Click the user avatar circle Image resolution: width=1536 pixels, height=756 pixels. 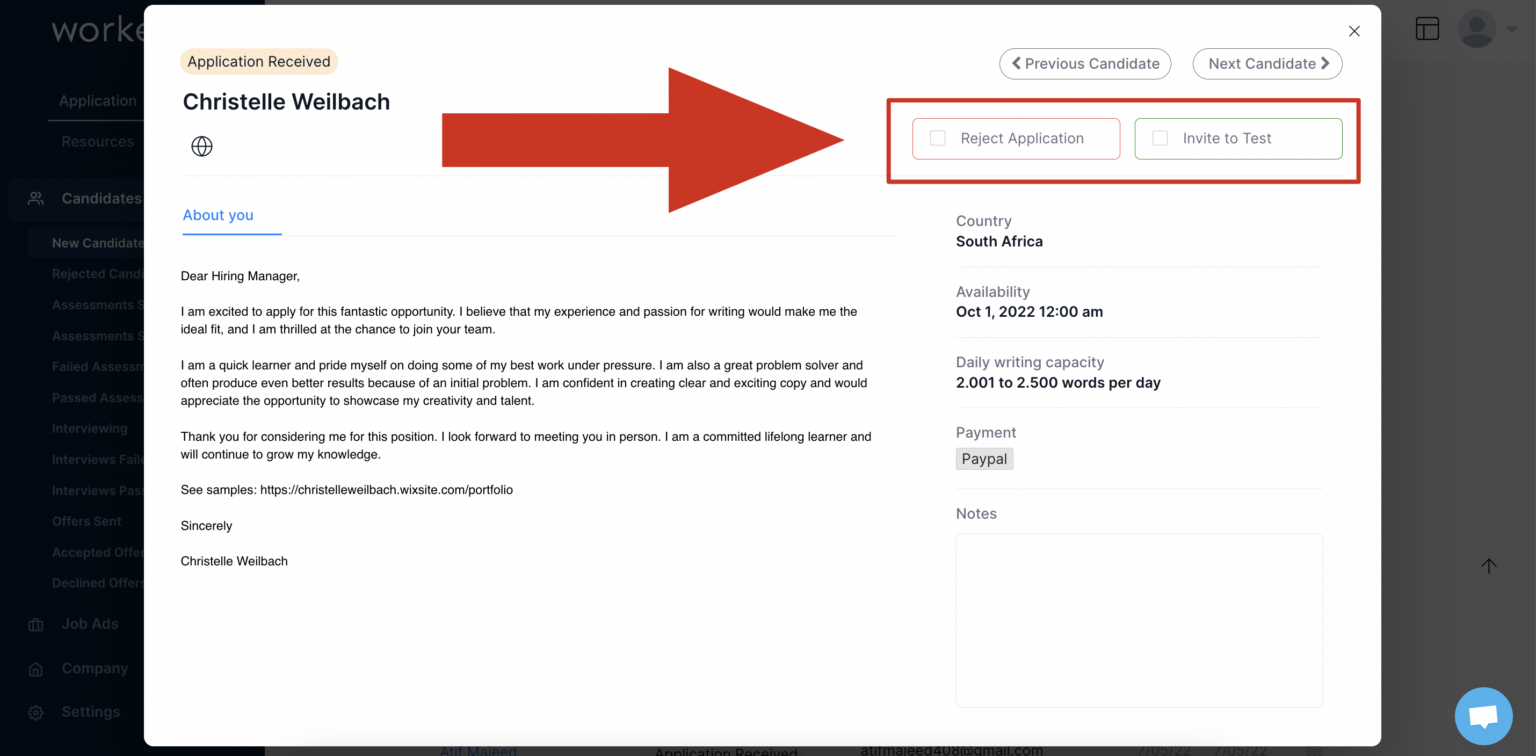[1477, 28]
